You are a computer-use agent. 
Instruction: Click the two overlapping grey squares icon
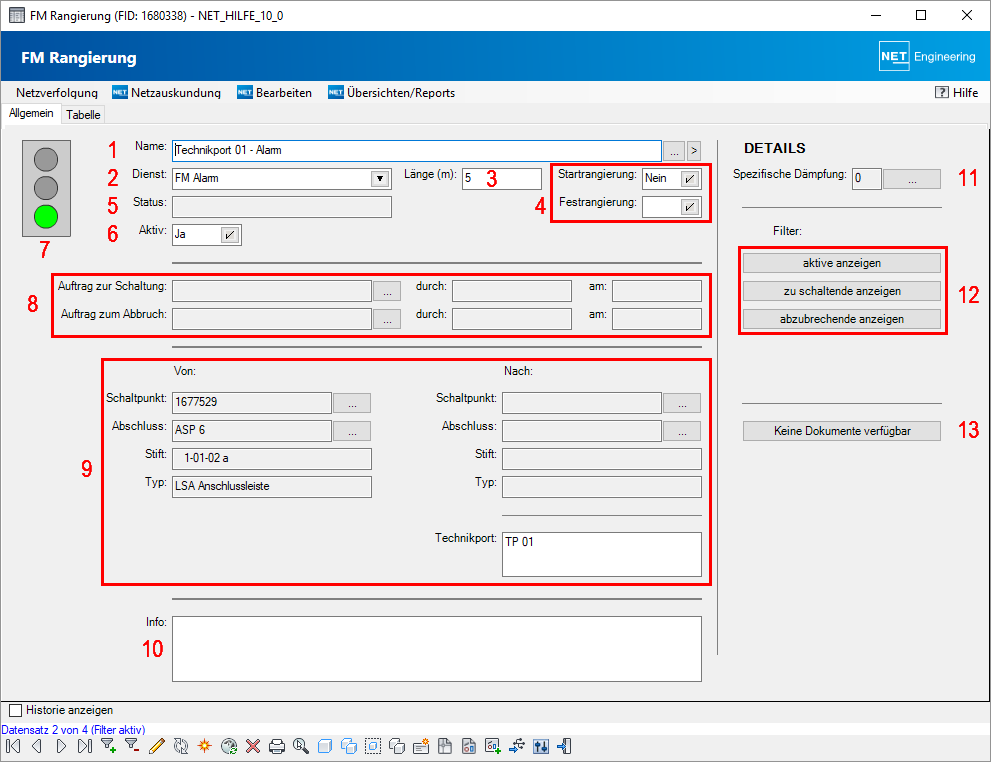[397, 746]
